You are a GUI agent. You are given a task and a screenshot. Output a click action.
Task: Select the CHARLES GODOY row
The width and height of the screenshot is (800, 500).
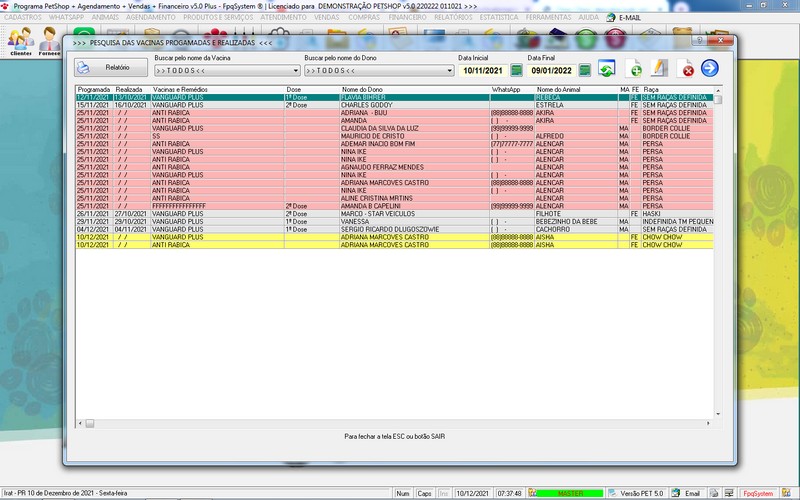tap(394, 105)
